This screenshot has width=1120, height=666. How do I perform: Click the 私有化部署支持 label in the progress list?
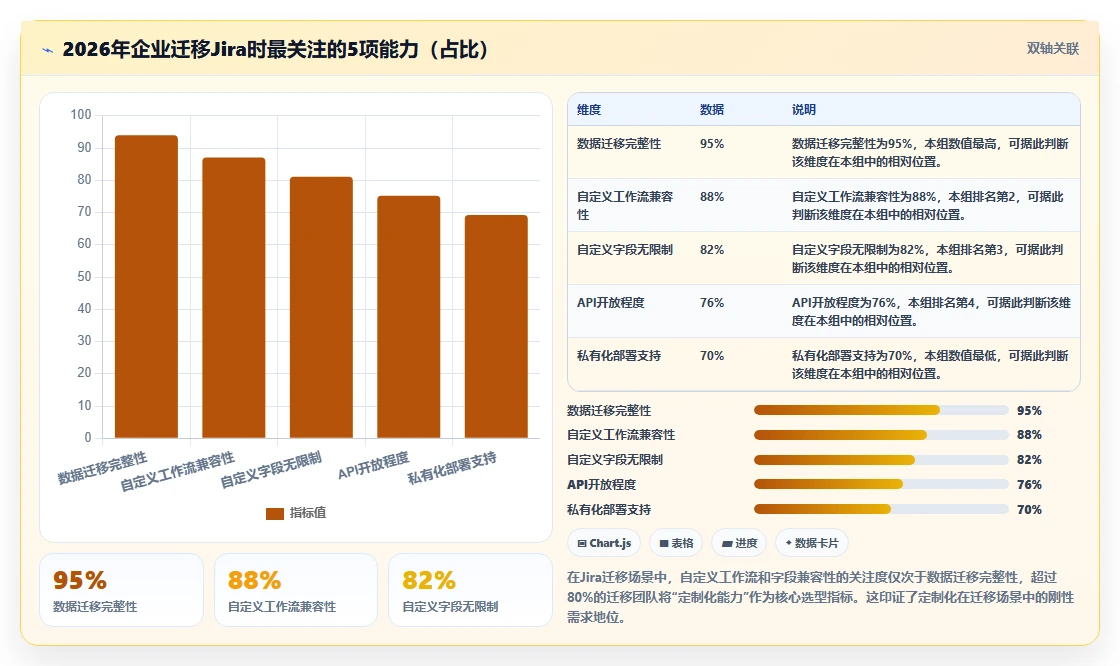609,510
